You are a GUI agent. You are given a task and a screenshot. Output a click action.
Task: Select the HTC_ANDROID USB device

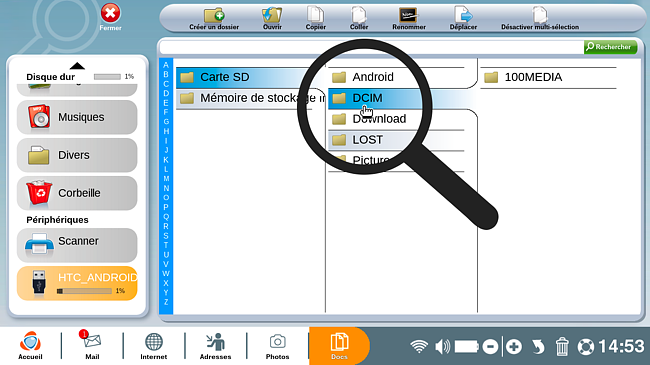point(77,283)
